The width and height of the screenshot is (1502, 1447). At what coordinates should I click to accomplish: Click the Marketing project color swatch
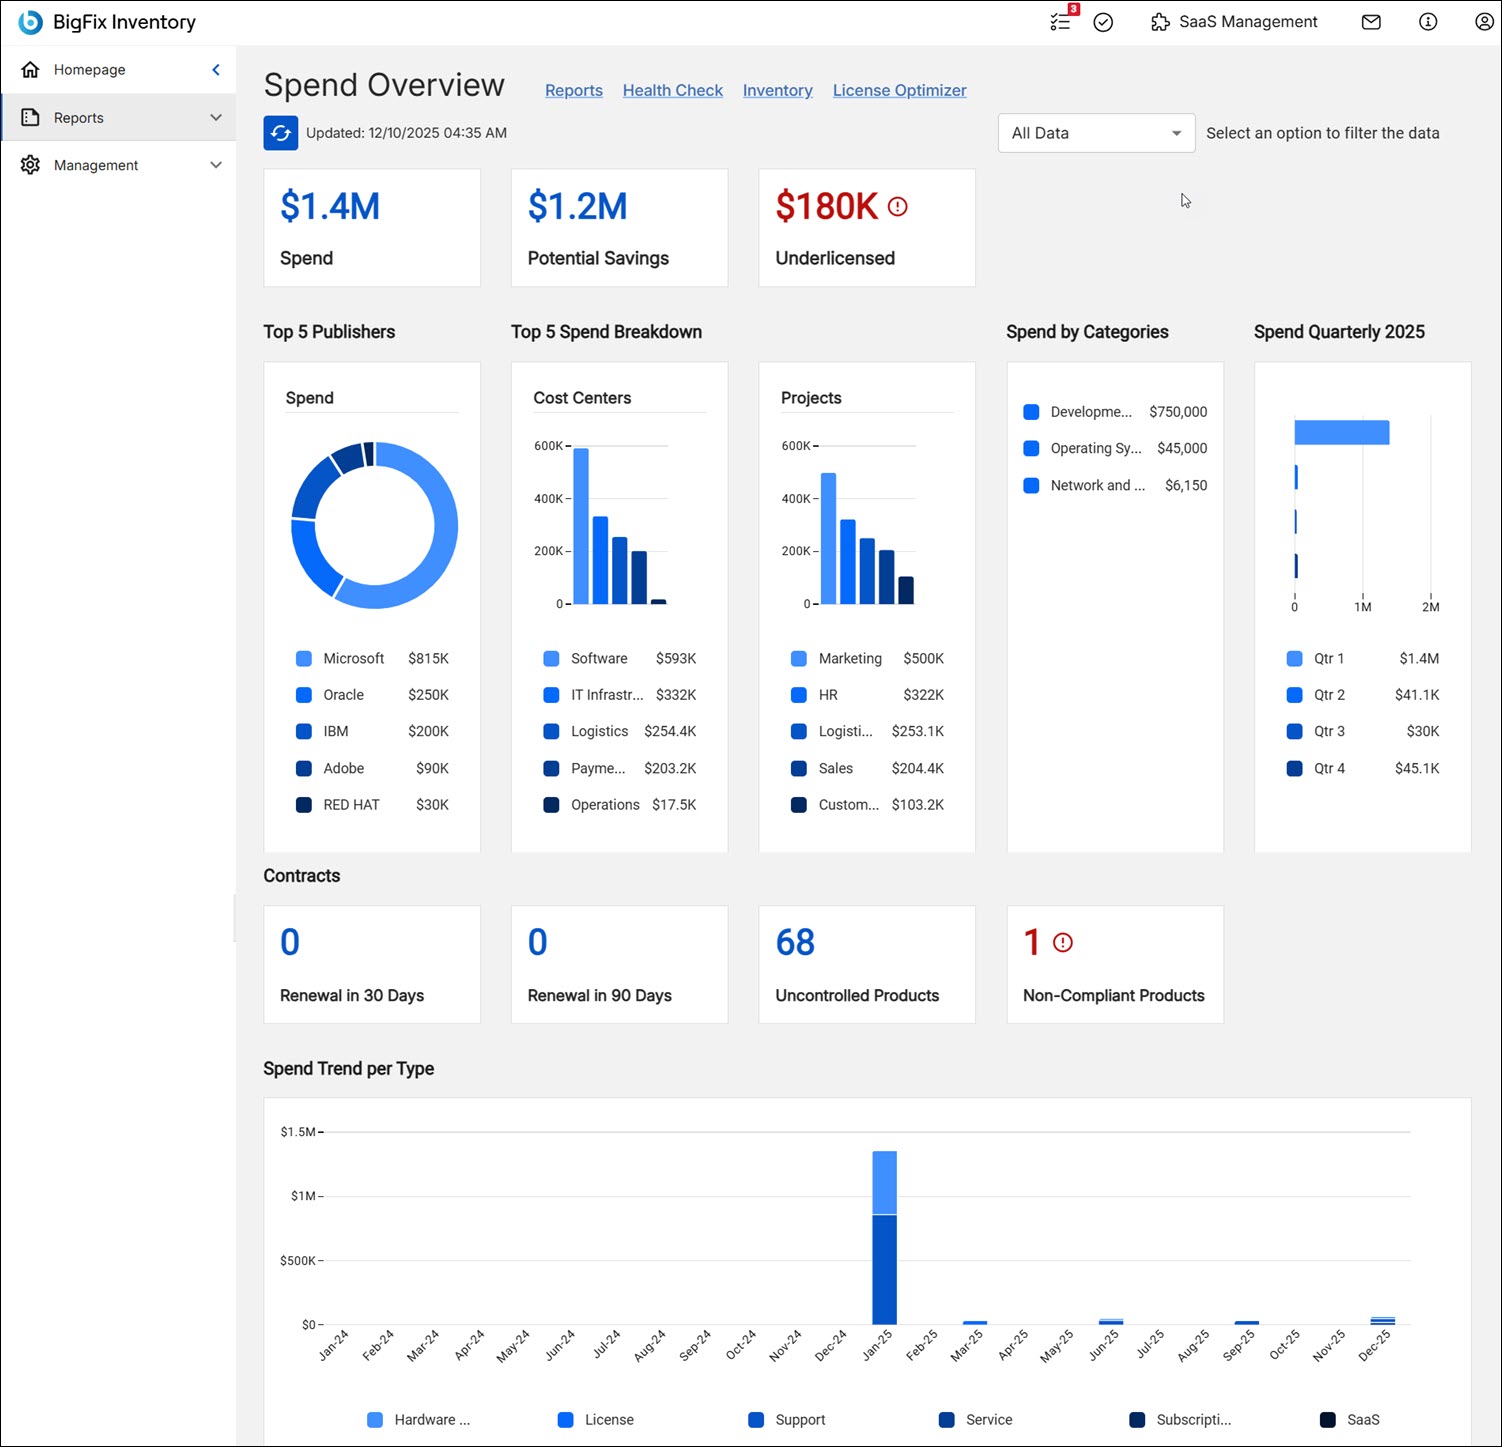click(799, 658)
